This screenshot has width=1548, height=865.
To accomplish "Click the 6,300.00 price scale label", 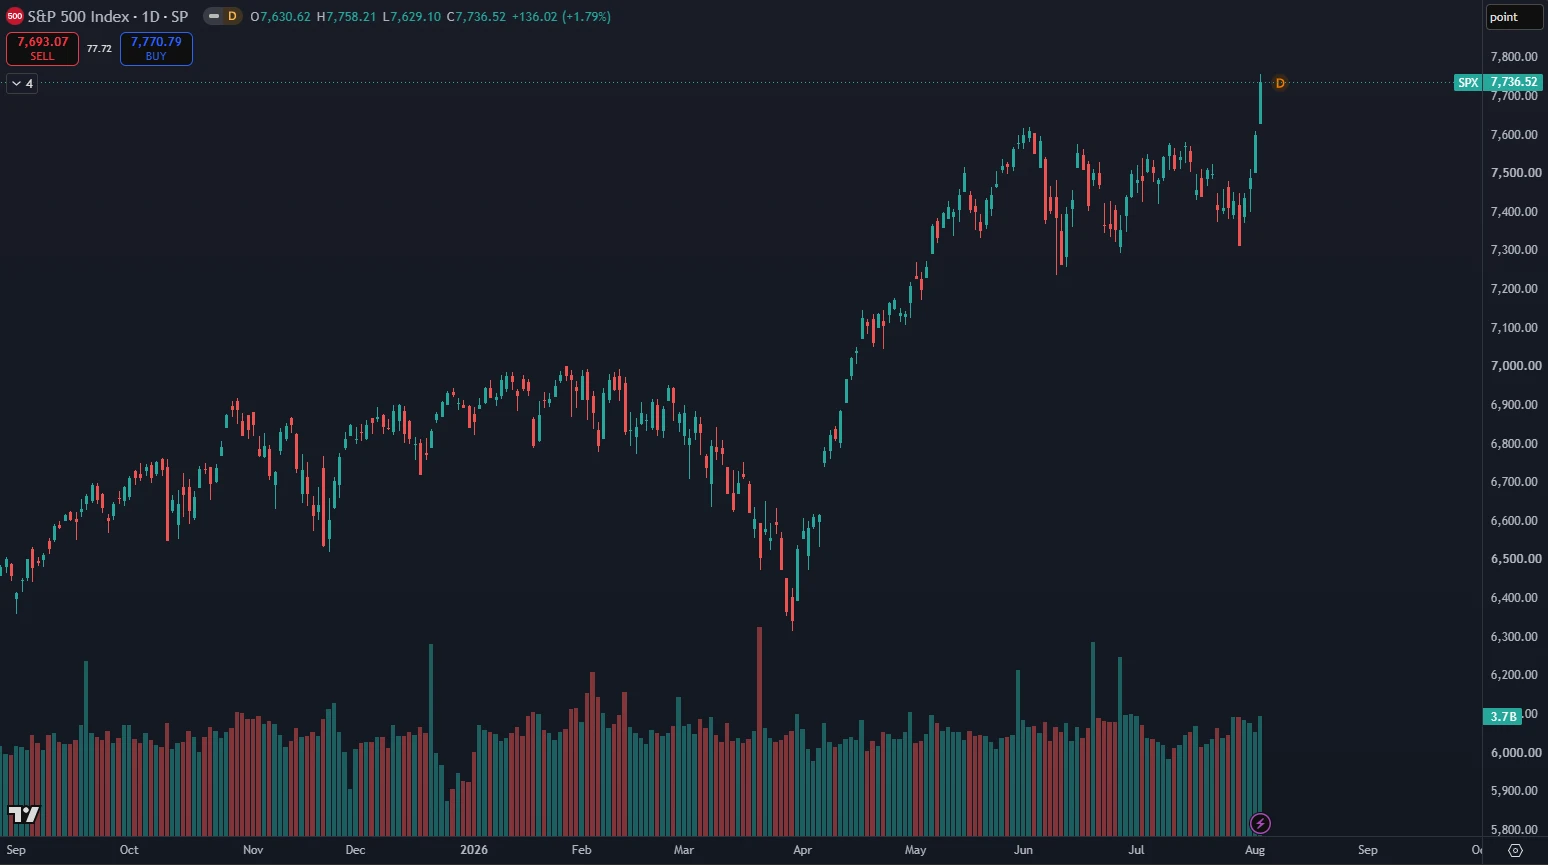I will coord(1514,637).
